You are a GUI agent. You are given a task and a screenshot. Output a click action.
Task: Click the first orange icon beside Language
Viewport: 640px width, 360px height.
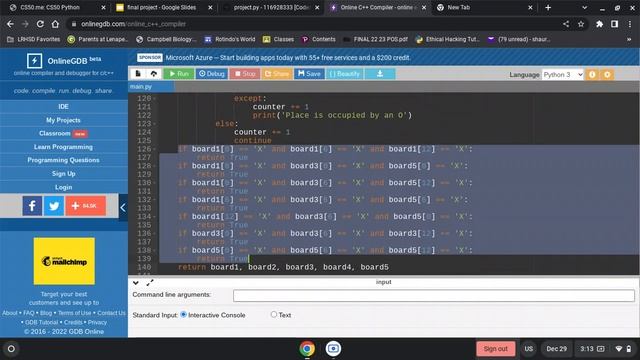pyautogui.click(x=592, y=75)
